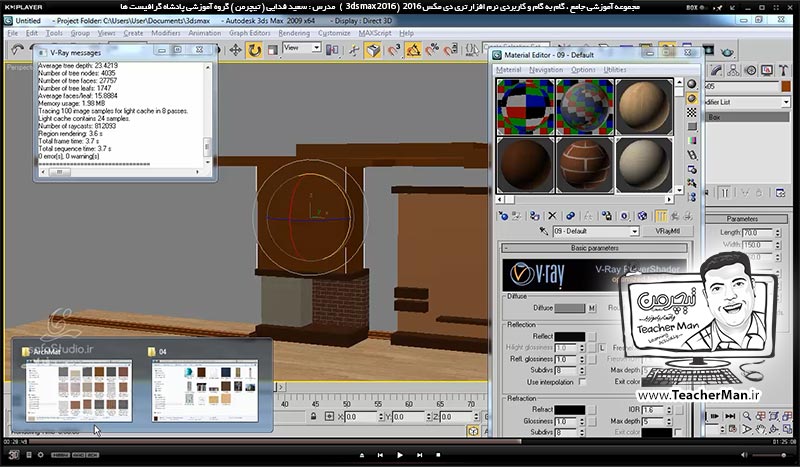Click Select and Manipulate icon
This screenshot has height=467, width=800.
coord(354,50)
